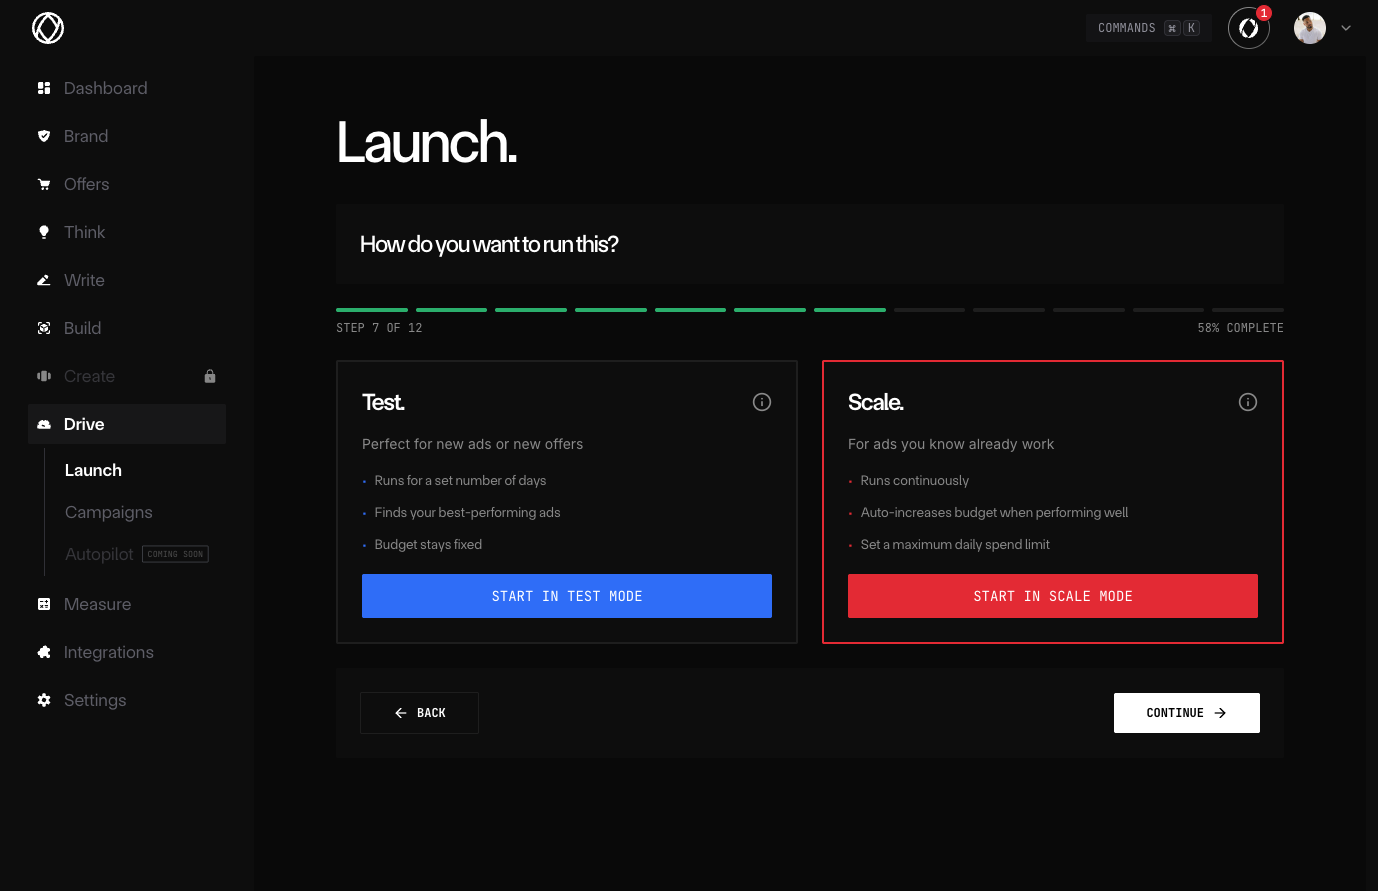Click the info icon on Test card
The image size is (1378, 891).
762,402
